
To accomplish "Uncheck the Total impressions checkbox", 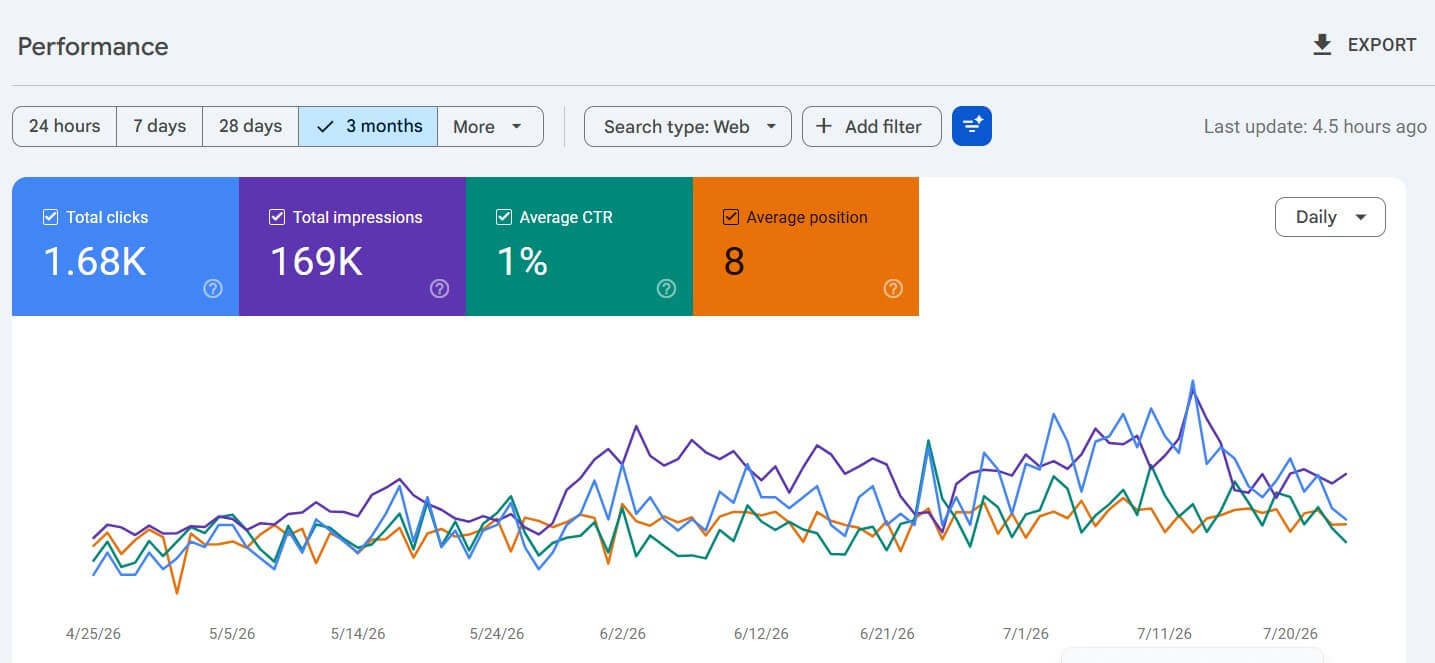I will point(277,217).
